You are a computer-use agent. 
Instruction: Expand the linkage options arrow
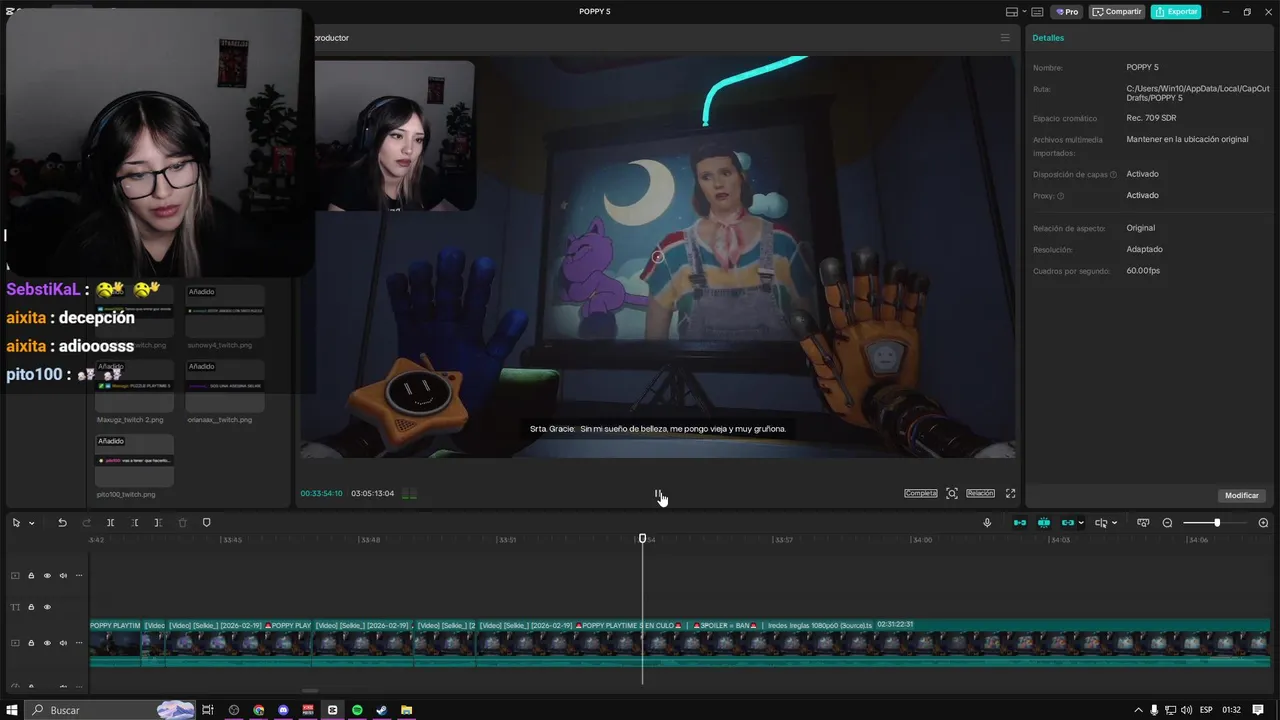[x=1081, y=523]
